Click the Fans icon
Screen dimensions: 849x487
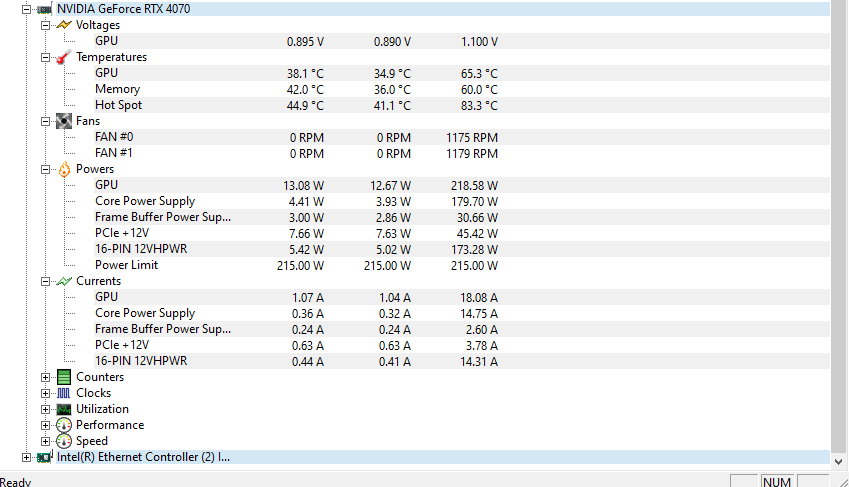[x=64, y=121]
